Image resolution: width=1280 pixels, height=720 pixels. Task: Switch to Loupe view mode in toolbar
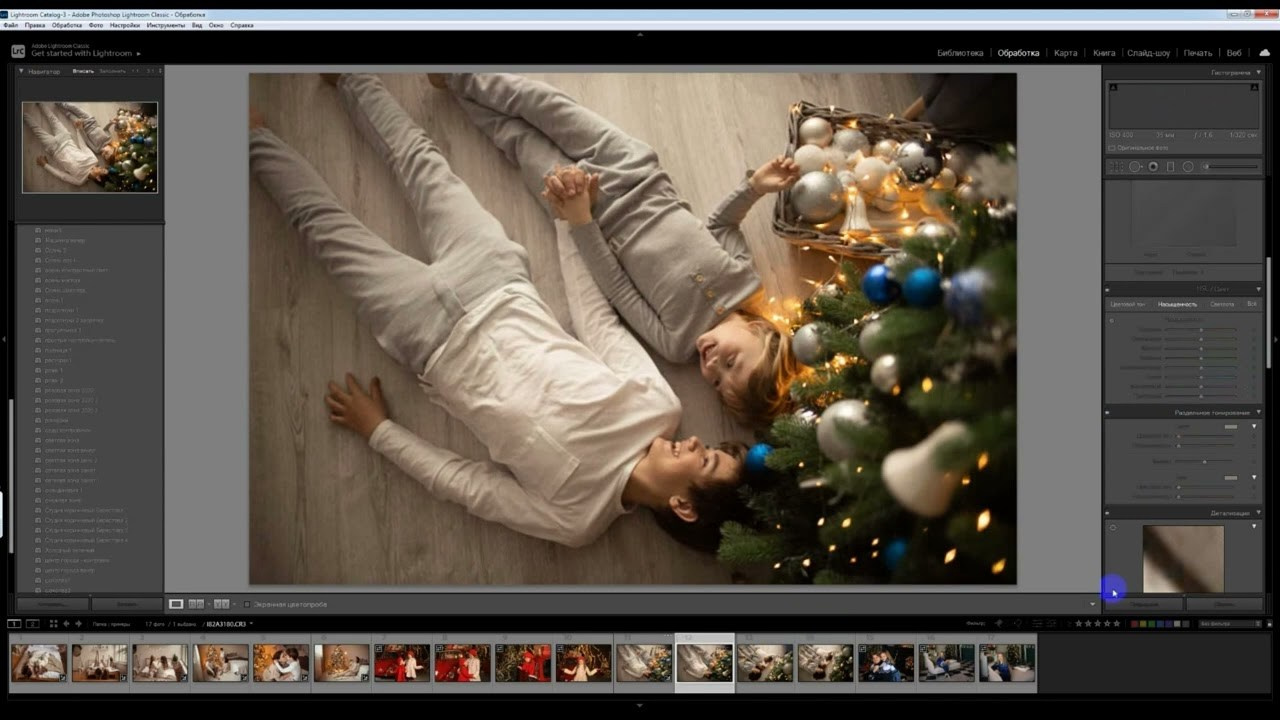[176, 604]
